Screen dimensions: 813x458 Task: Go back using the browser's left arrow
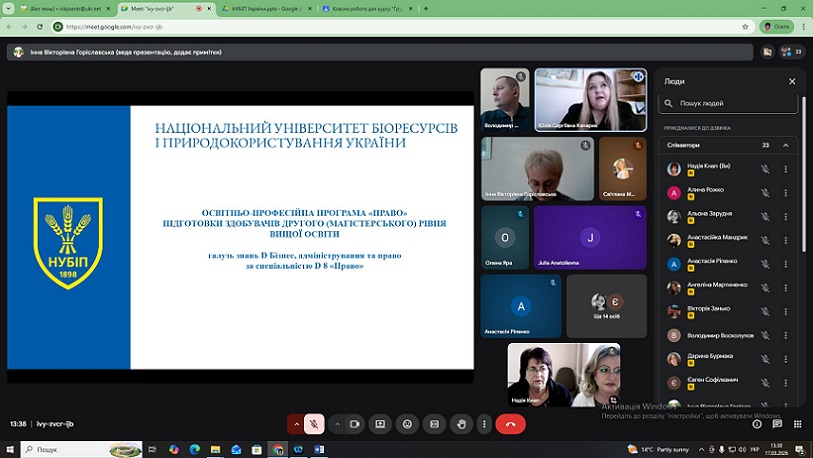[x=10, y=26]
